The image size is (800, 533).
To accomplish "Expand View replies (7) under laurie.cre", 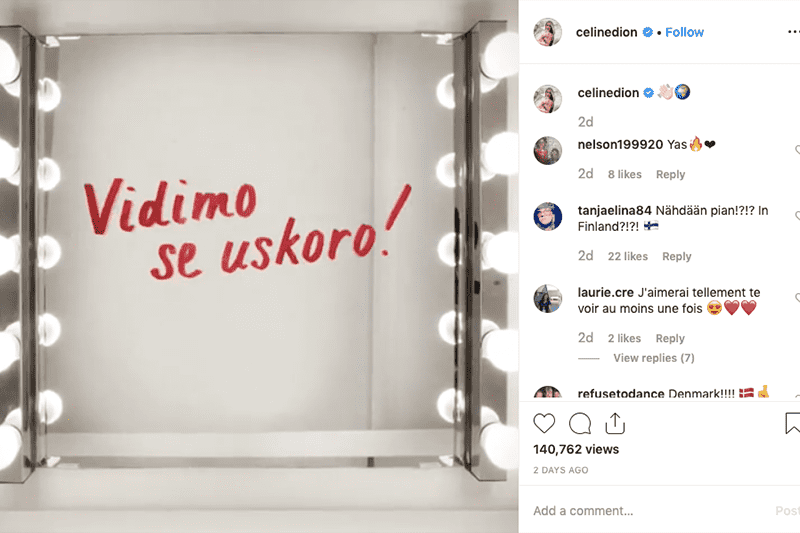I will [x=654, y=358].
